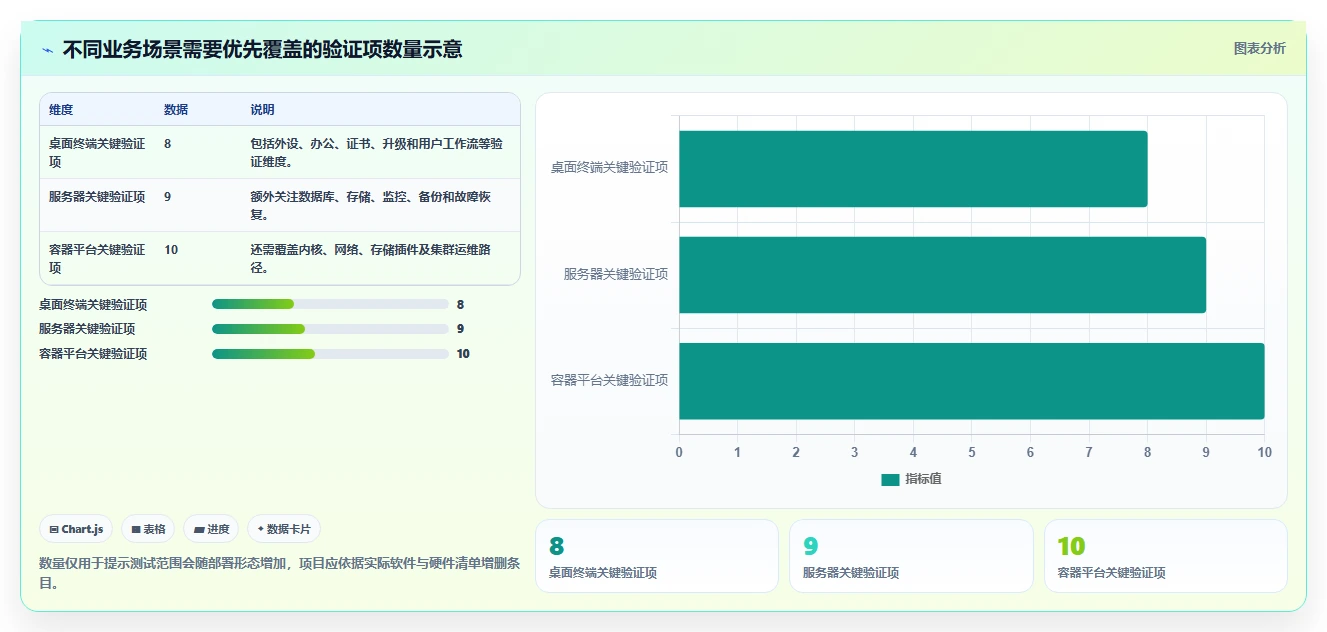Click the table data value 9
Viewport: 1327px width, 632px height.
pyautogui.click(x=168, y=197)
